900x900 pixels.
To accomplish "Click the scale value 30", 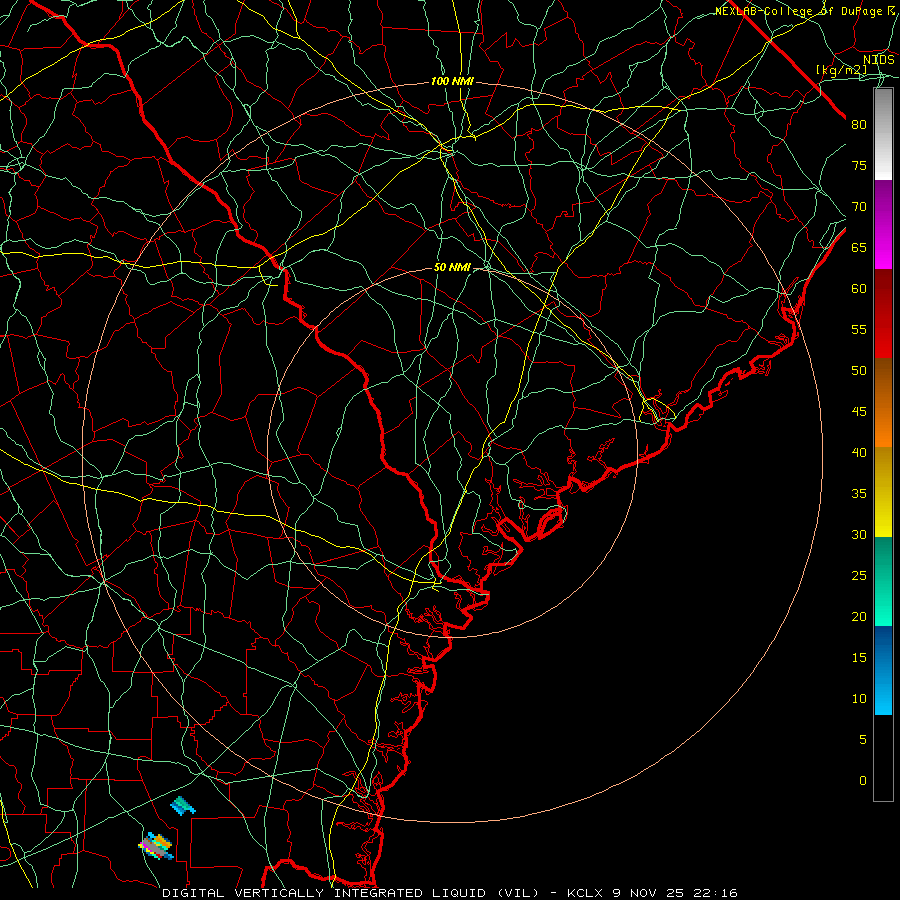I will point(859,534).
